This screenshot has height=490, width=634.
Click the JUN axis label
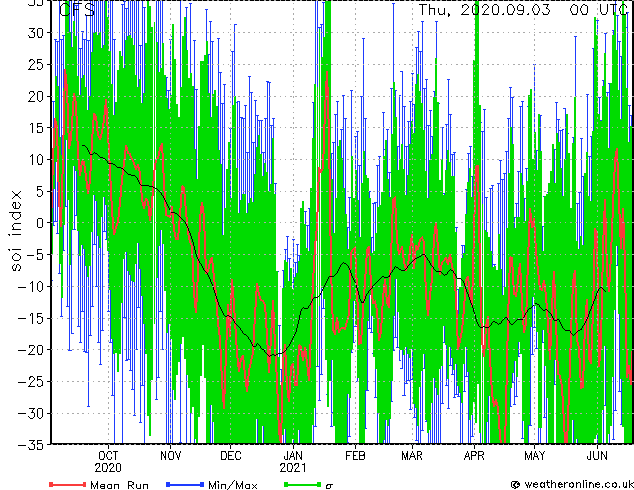click(597, 456)
